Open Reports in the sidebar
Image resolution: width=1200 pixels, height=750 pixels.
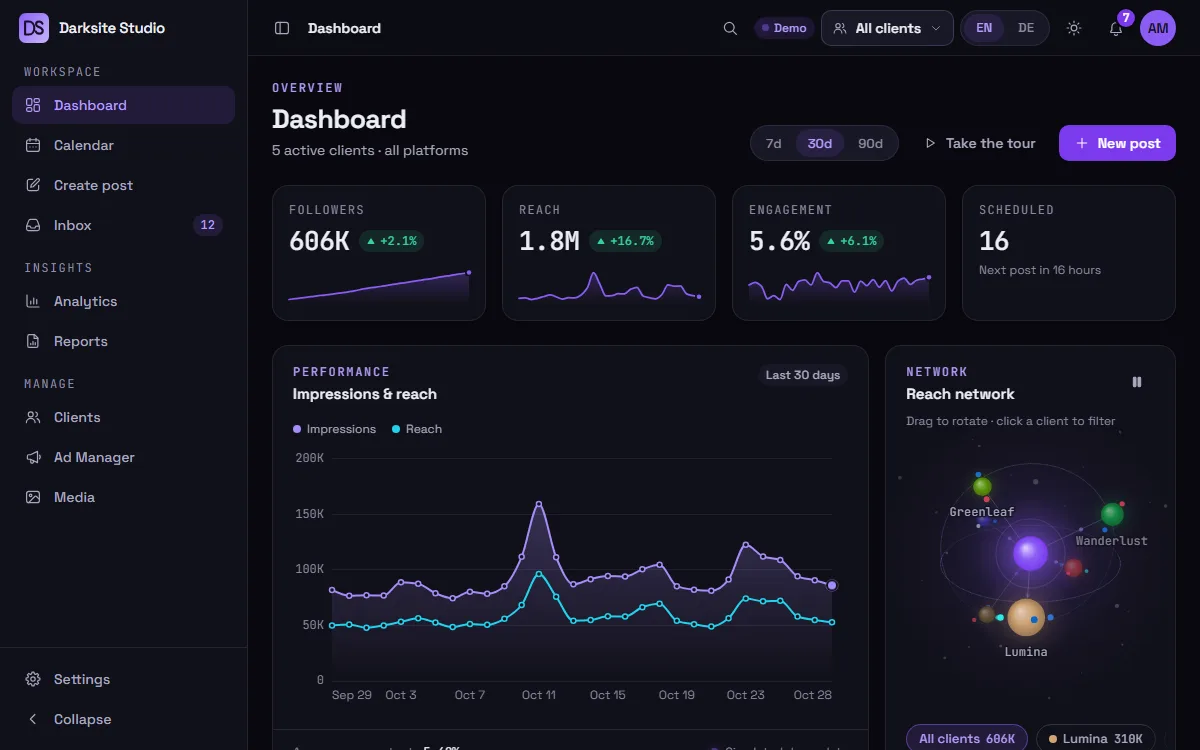click(x=123, y=341)
